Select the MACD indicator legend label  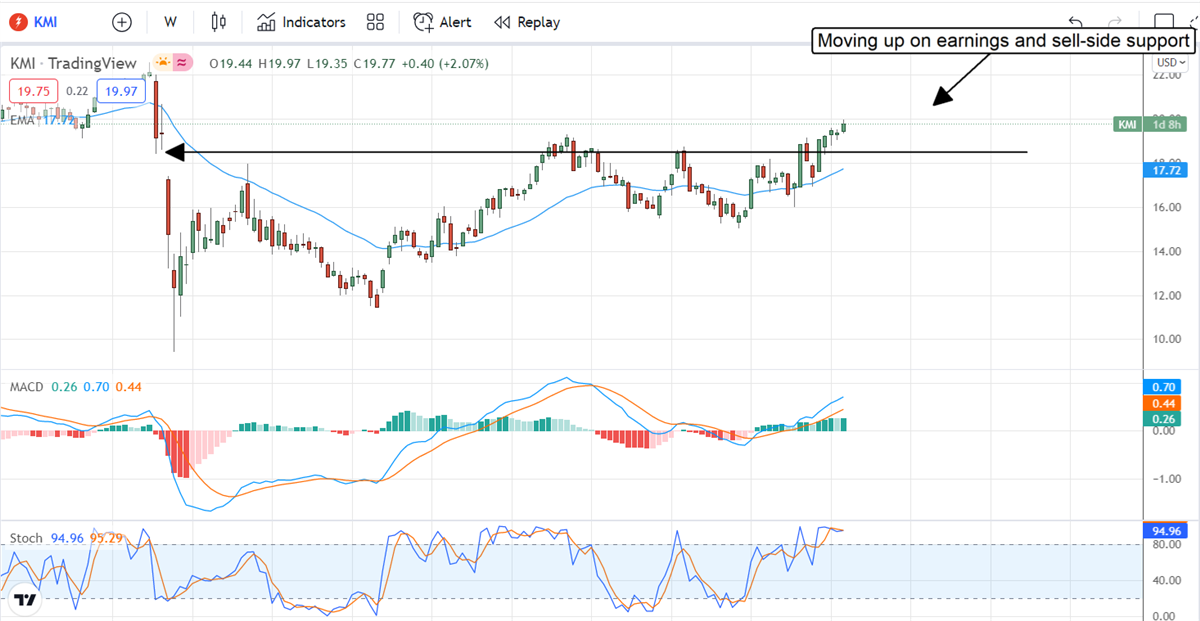(x=25, y=386)
